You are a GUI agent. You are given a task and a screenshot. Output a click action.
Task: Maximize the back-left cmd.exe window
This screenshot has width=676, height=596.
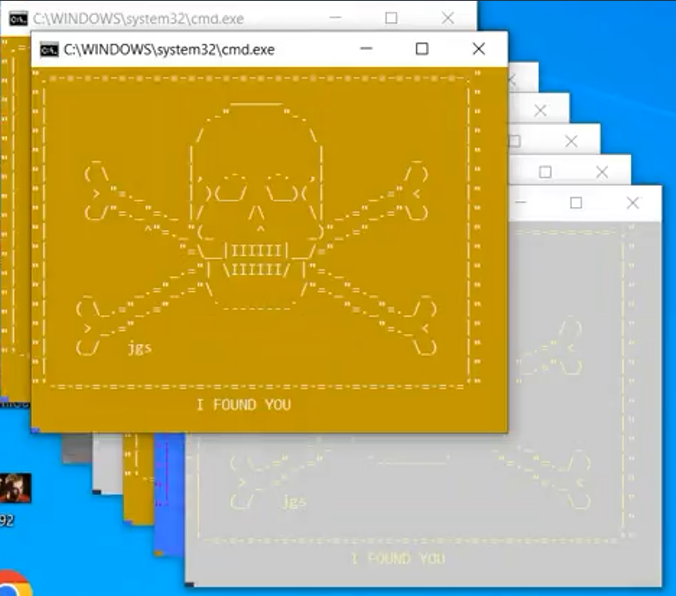[391, 18]
